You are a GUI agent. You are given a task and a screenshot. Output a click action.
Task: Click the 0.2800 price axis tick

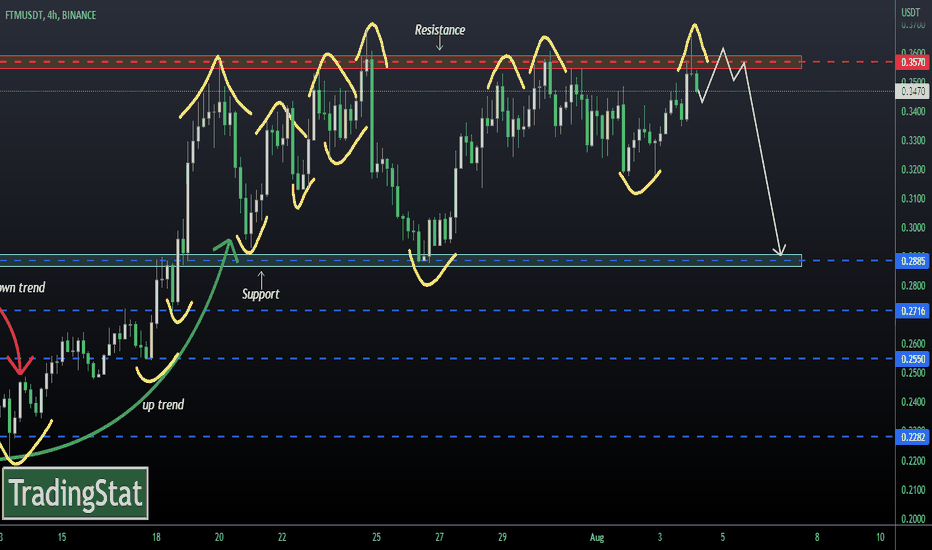pos(913,286)
